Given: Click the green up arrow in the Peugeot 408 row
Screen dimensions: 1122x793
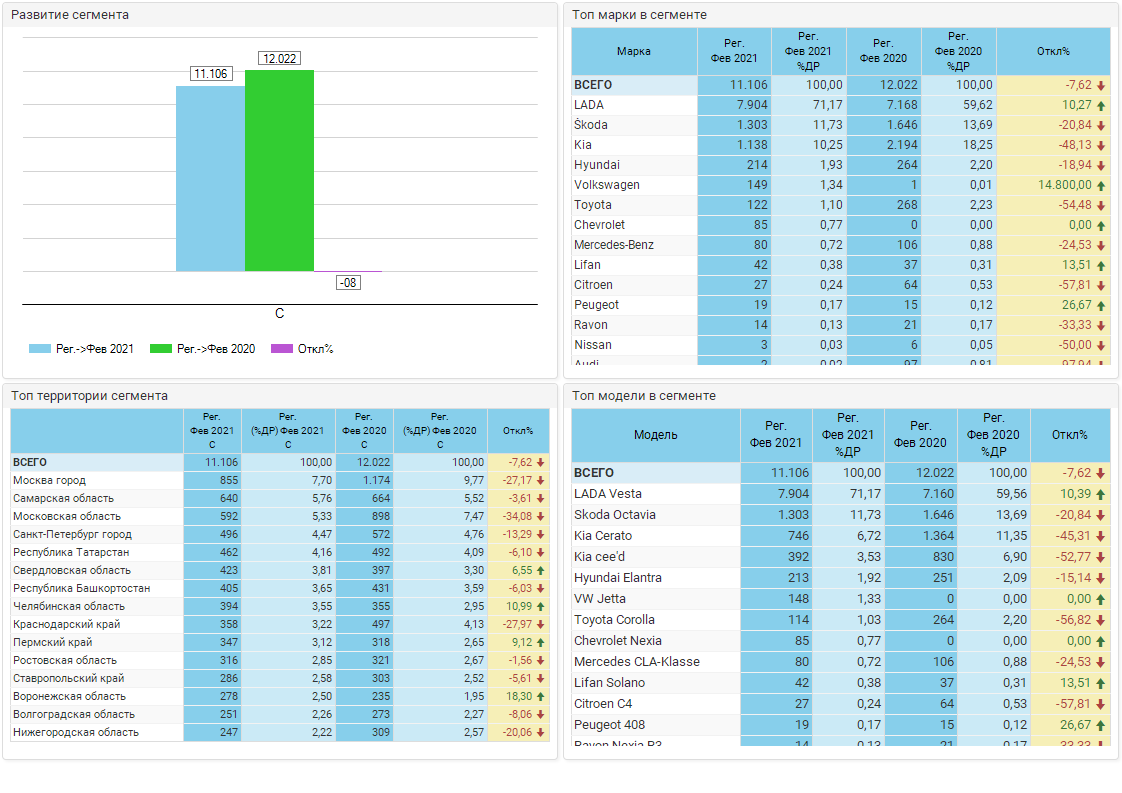Looking at the screenshot, I should click(1101, 725).
